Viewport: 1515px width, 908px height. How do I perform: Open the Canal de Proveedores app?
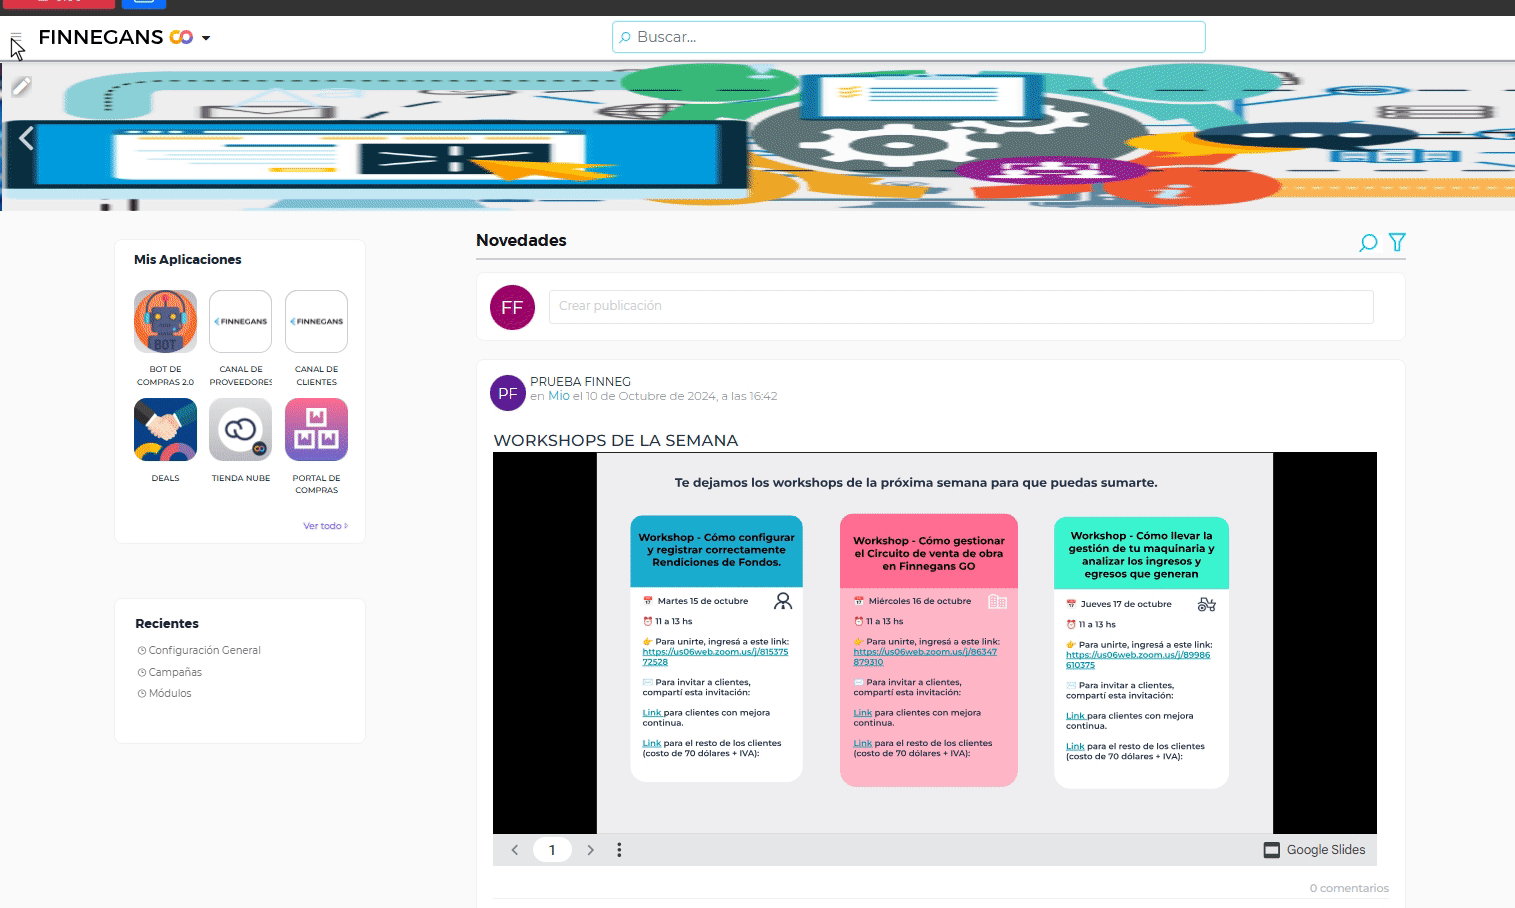click(240, 321)
